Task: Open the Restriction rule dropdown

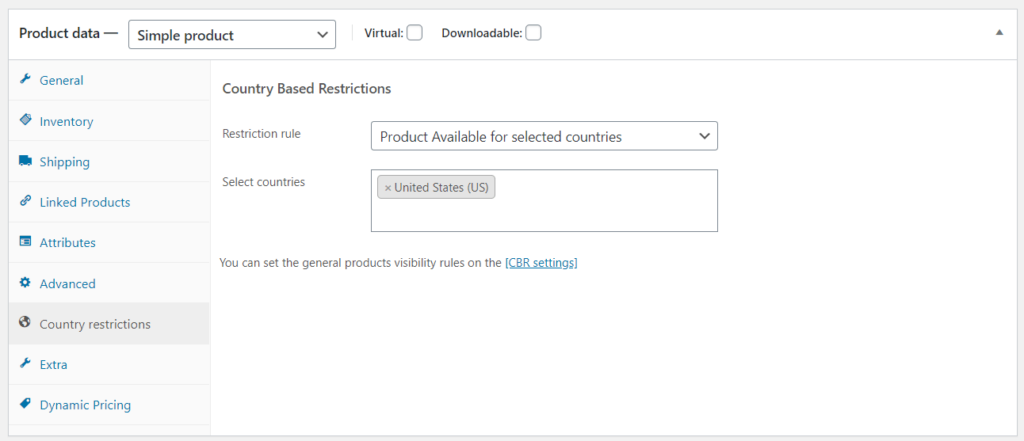Action: pos(544,136)
